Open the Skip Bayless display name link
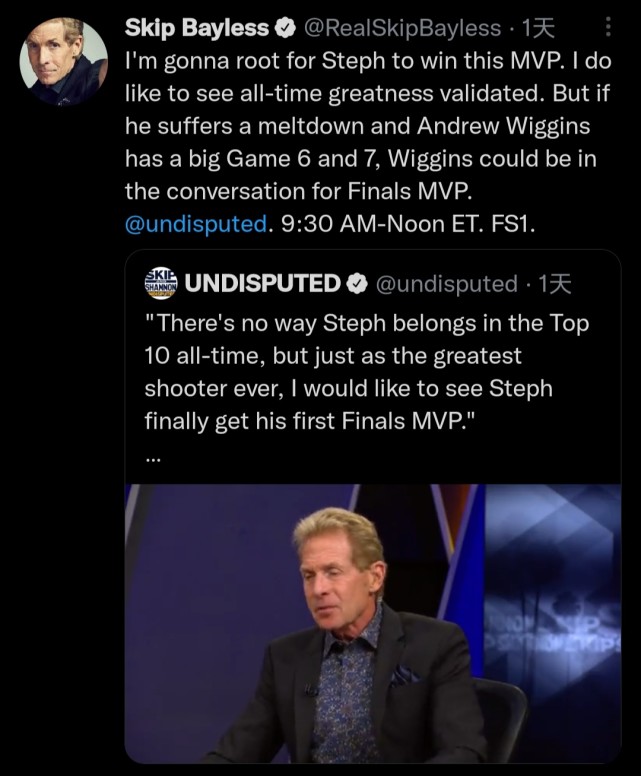Screen dimensions: 641x776 click(196, 29)
